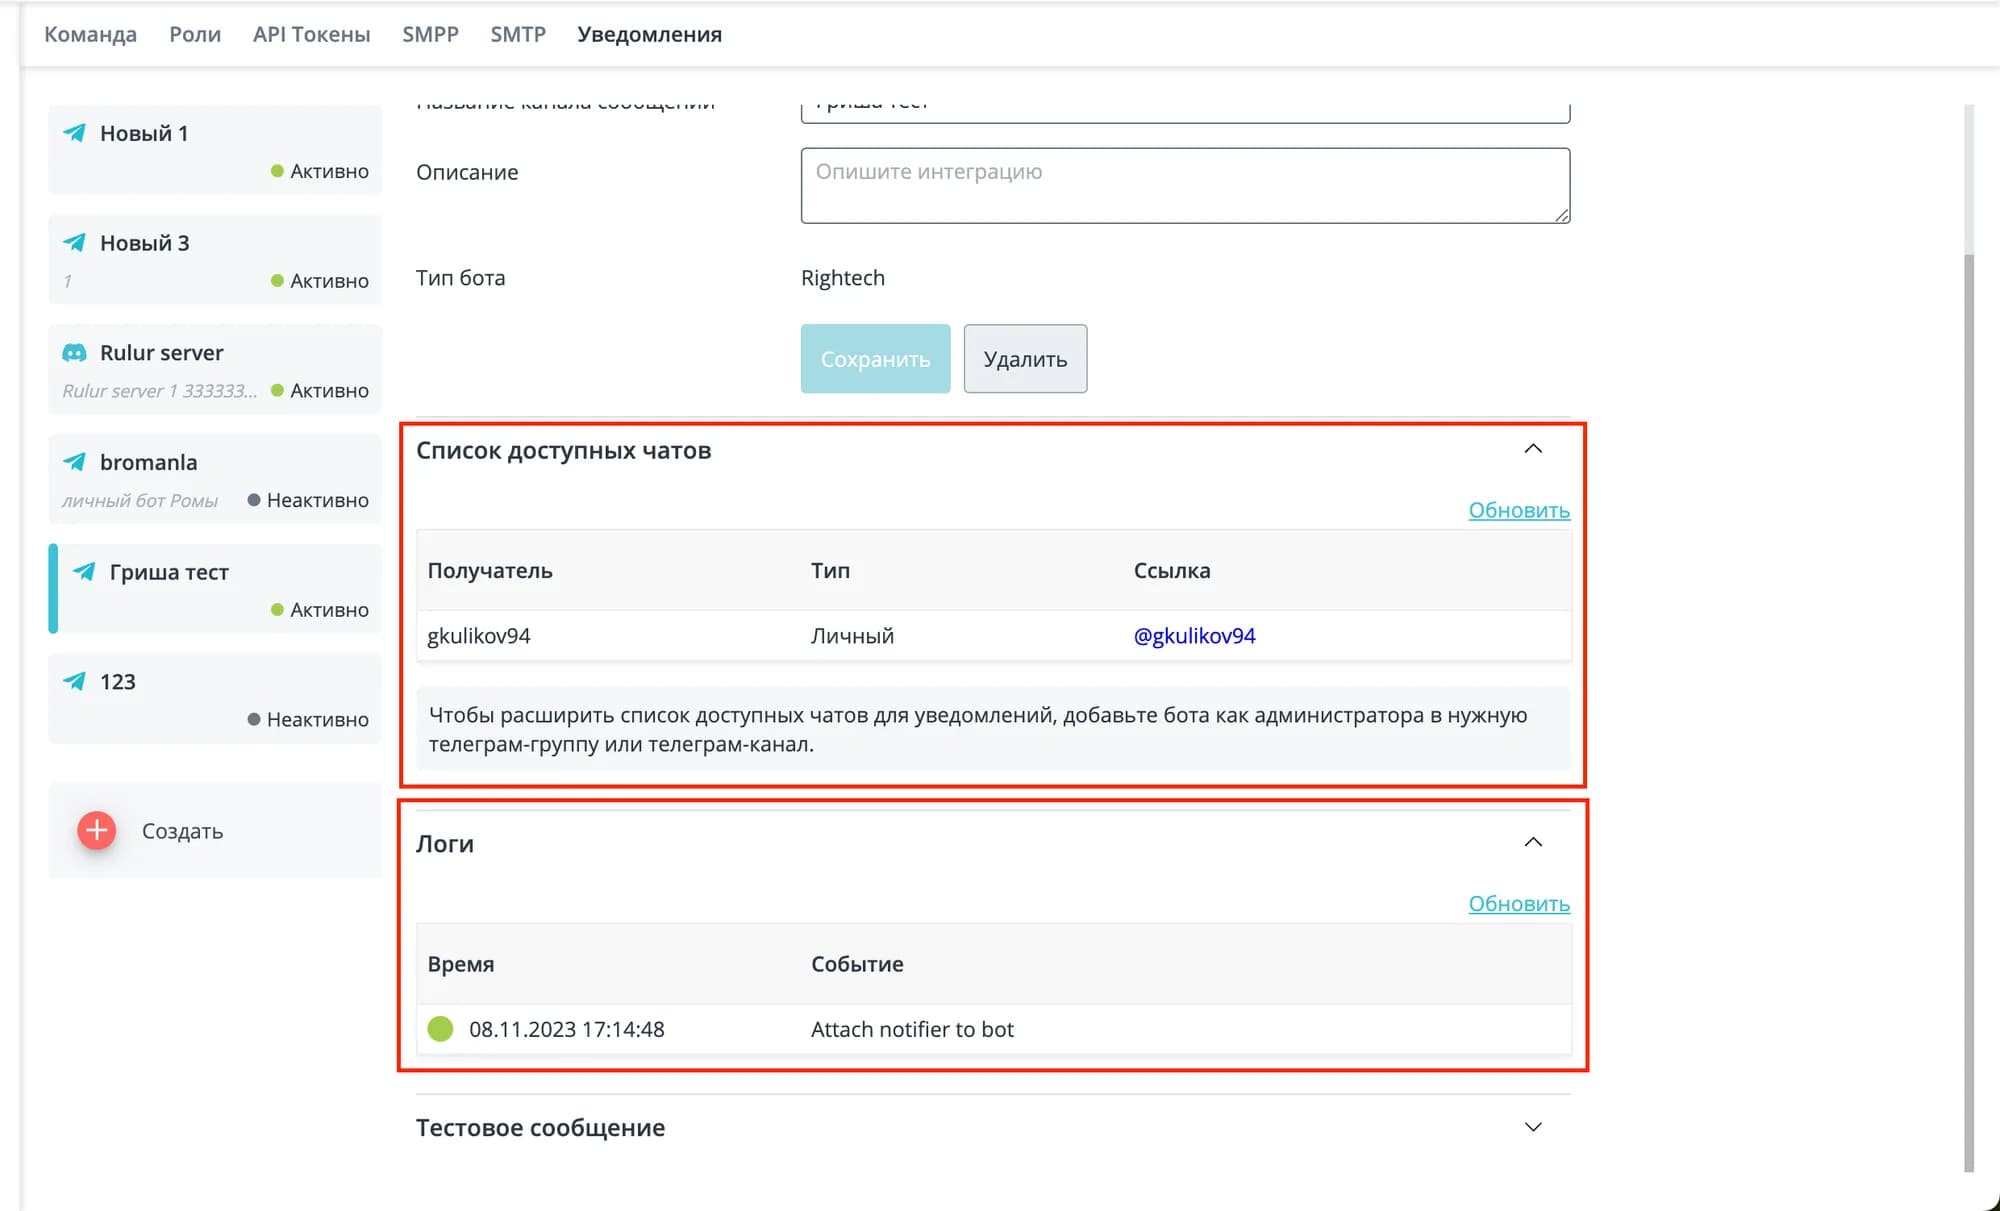Focus the Описание text area
Image resolution: width=2000 pixels, height=1211 pixels.
(x=1185, y=186)
